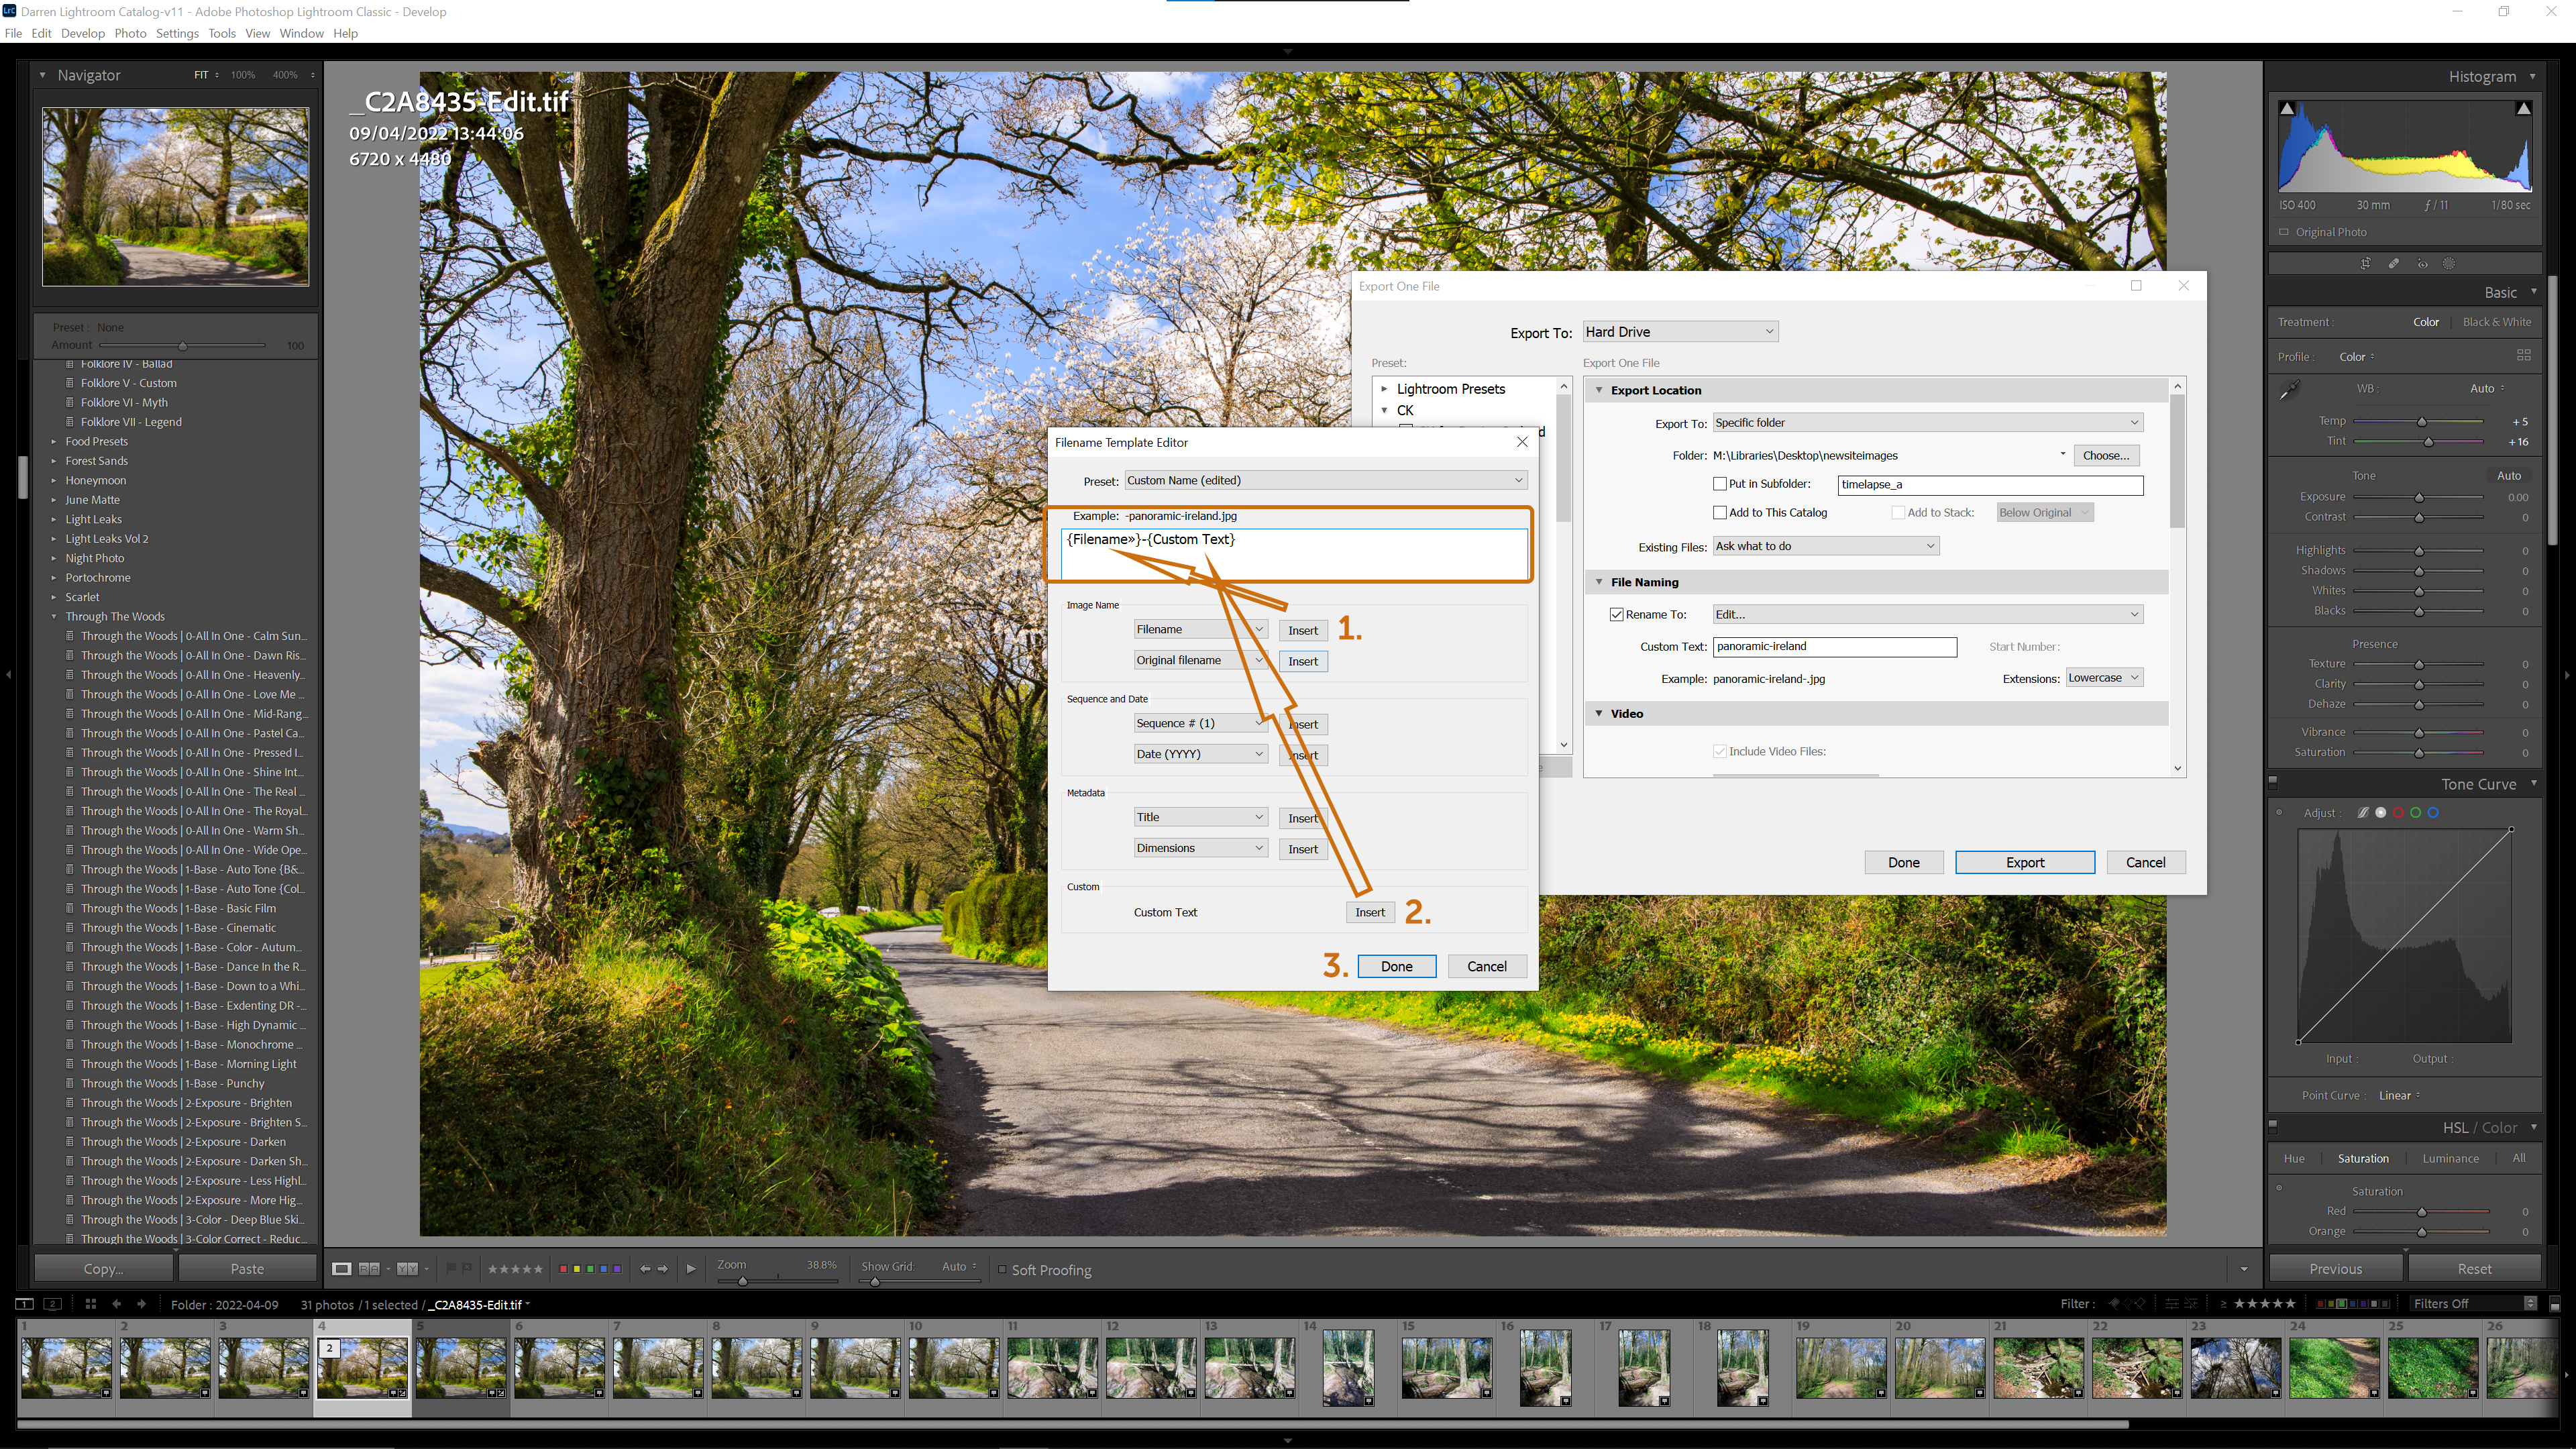Filter by edited photos sliders icon
2576x1449 pixels.
click(x=2171, y=1303)
